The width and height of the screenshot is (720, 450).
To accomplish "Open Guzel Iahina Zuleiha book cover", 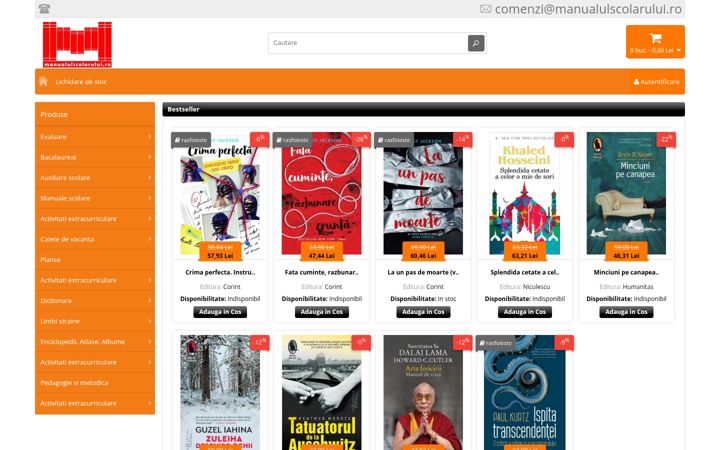I will point(220,393).
